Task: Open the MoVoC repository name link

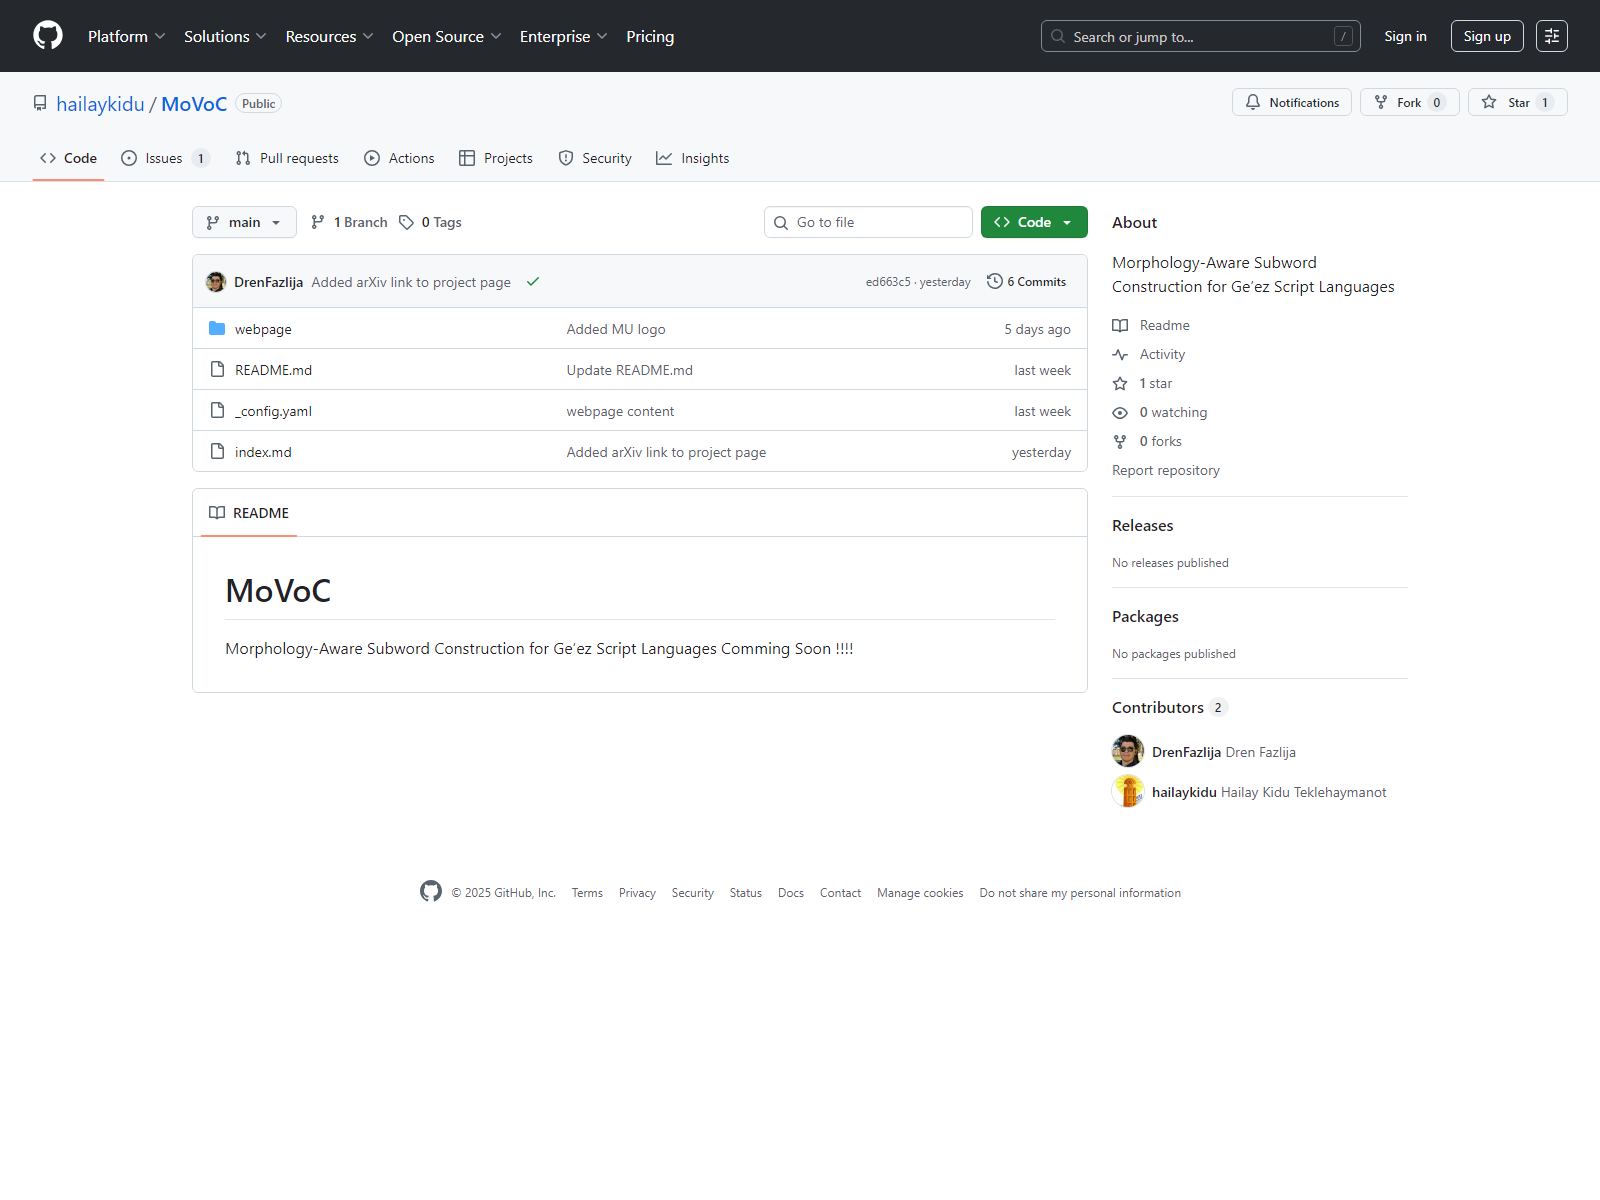Action: point(194,104)
